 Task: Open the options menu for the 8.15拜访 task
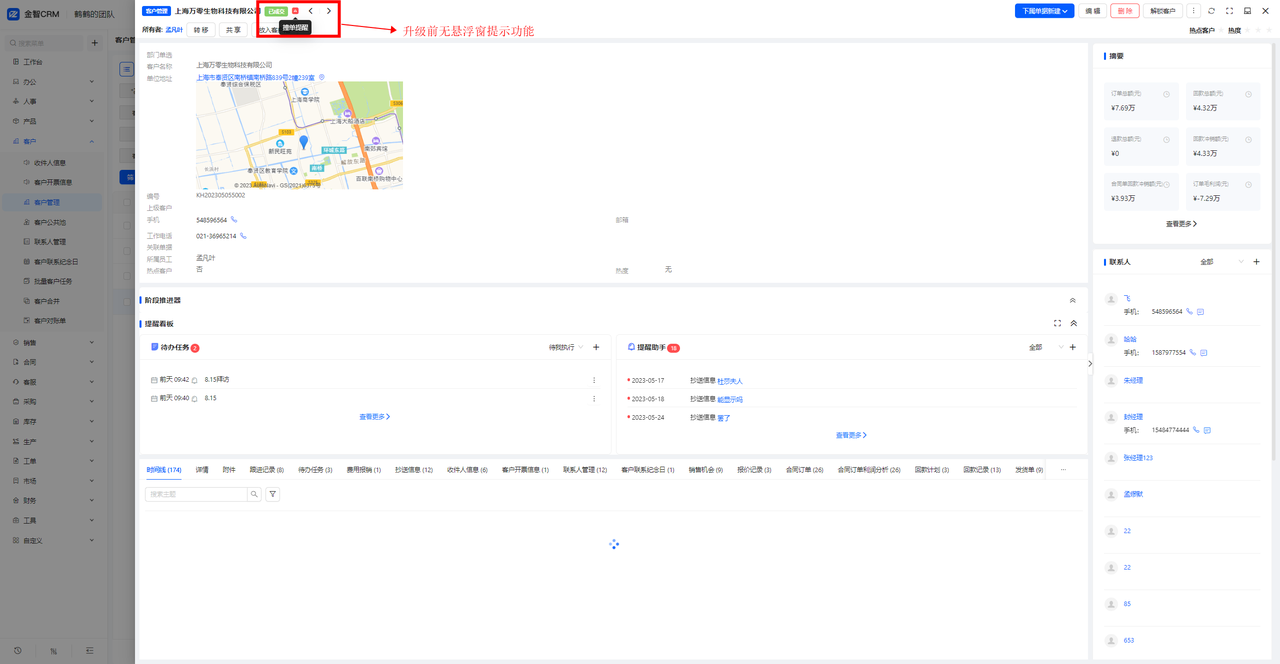594,380
